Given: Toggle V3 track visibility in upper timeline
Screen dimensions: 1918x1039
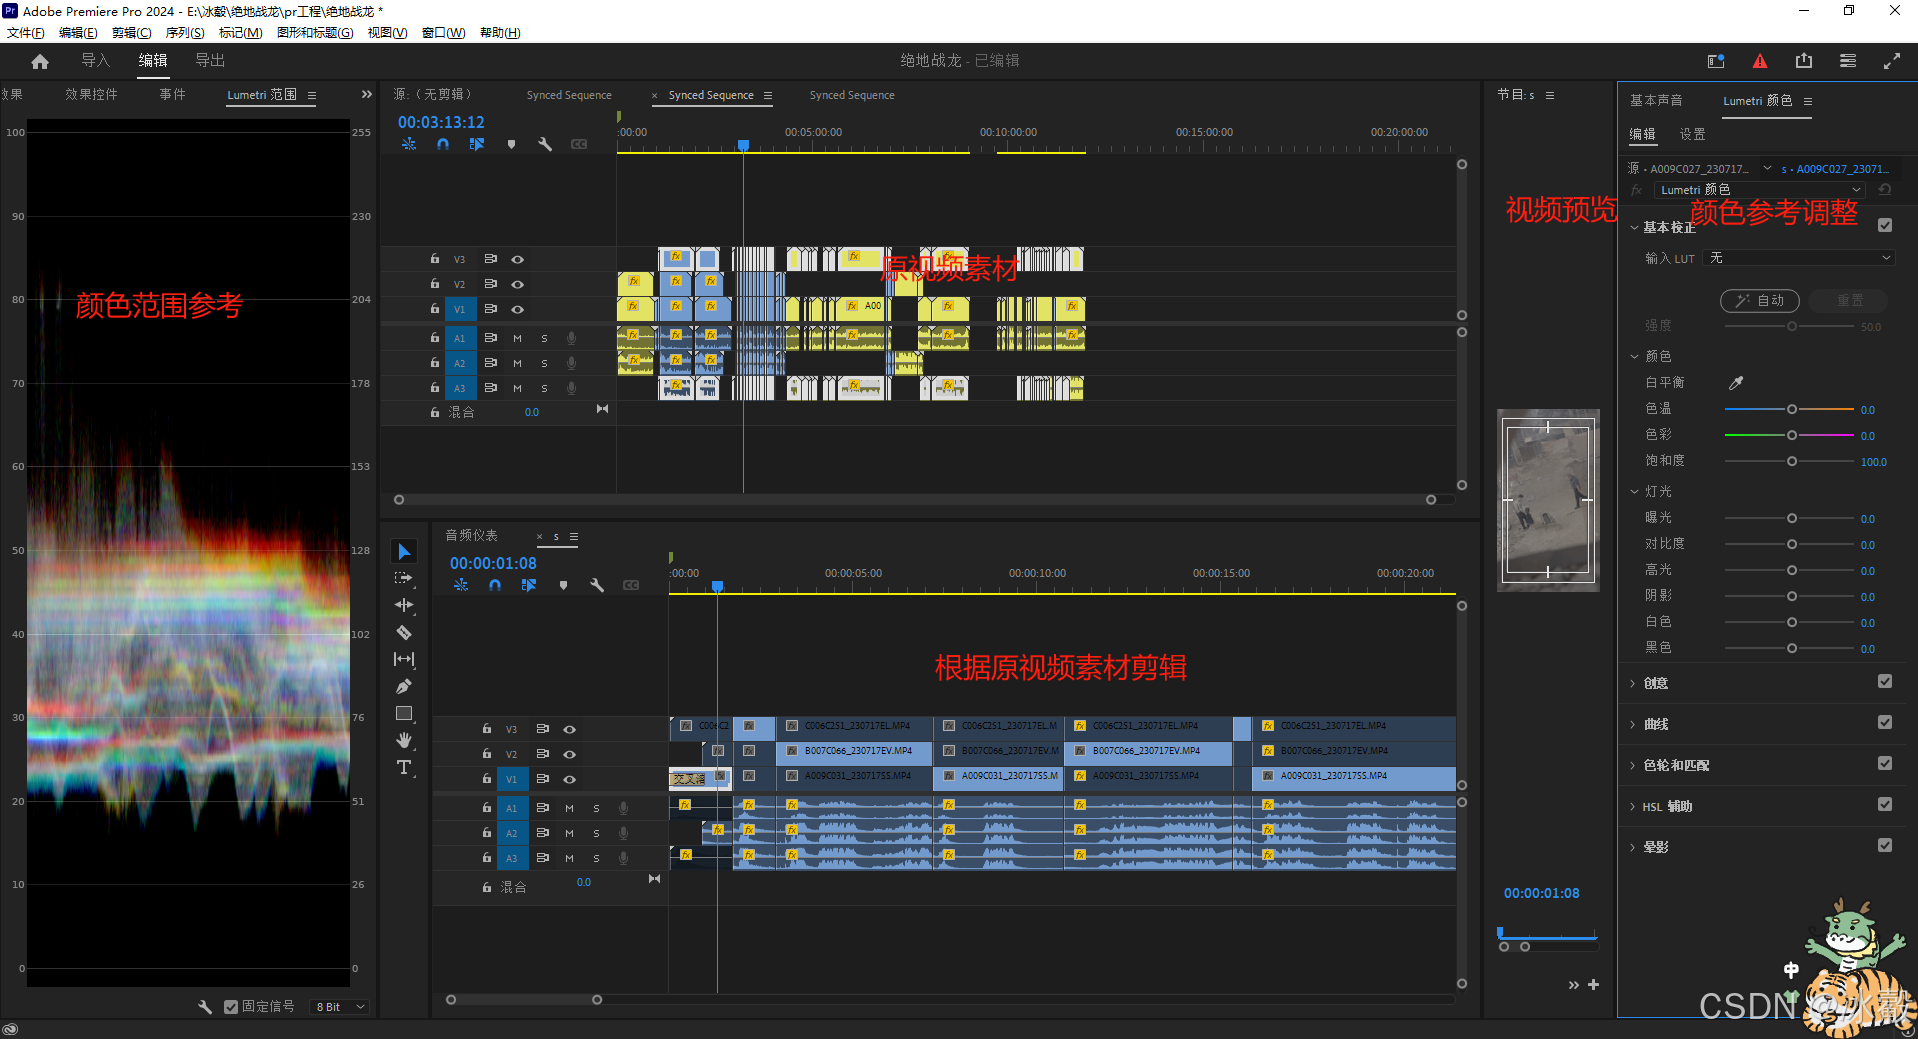Looking at the screenshot, I should tap(518, 259).
